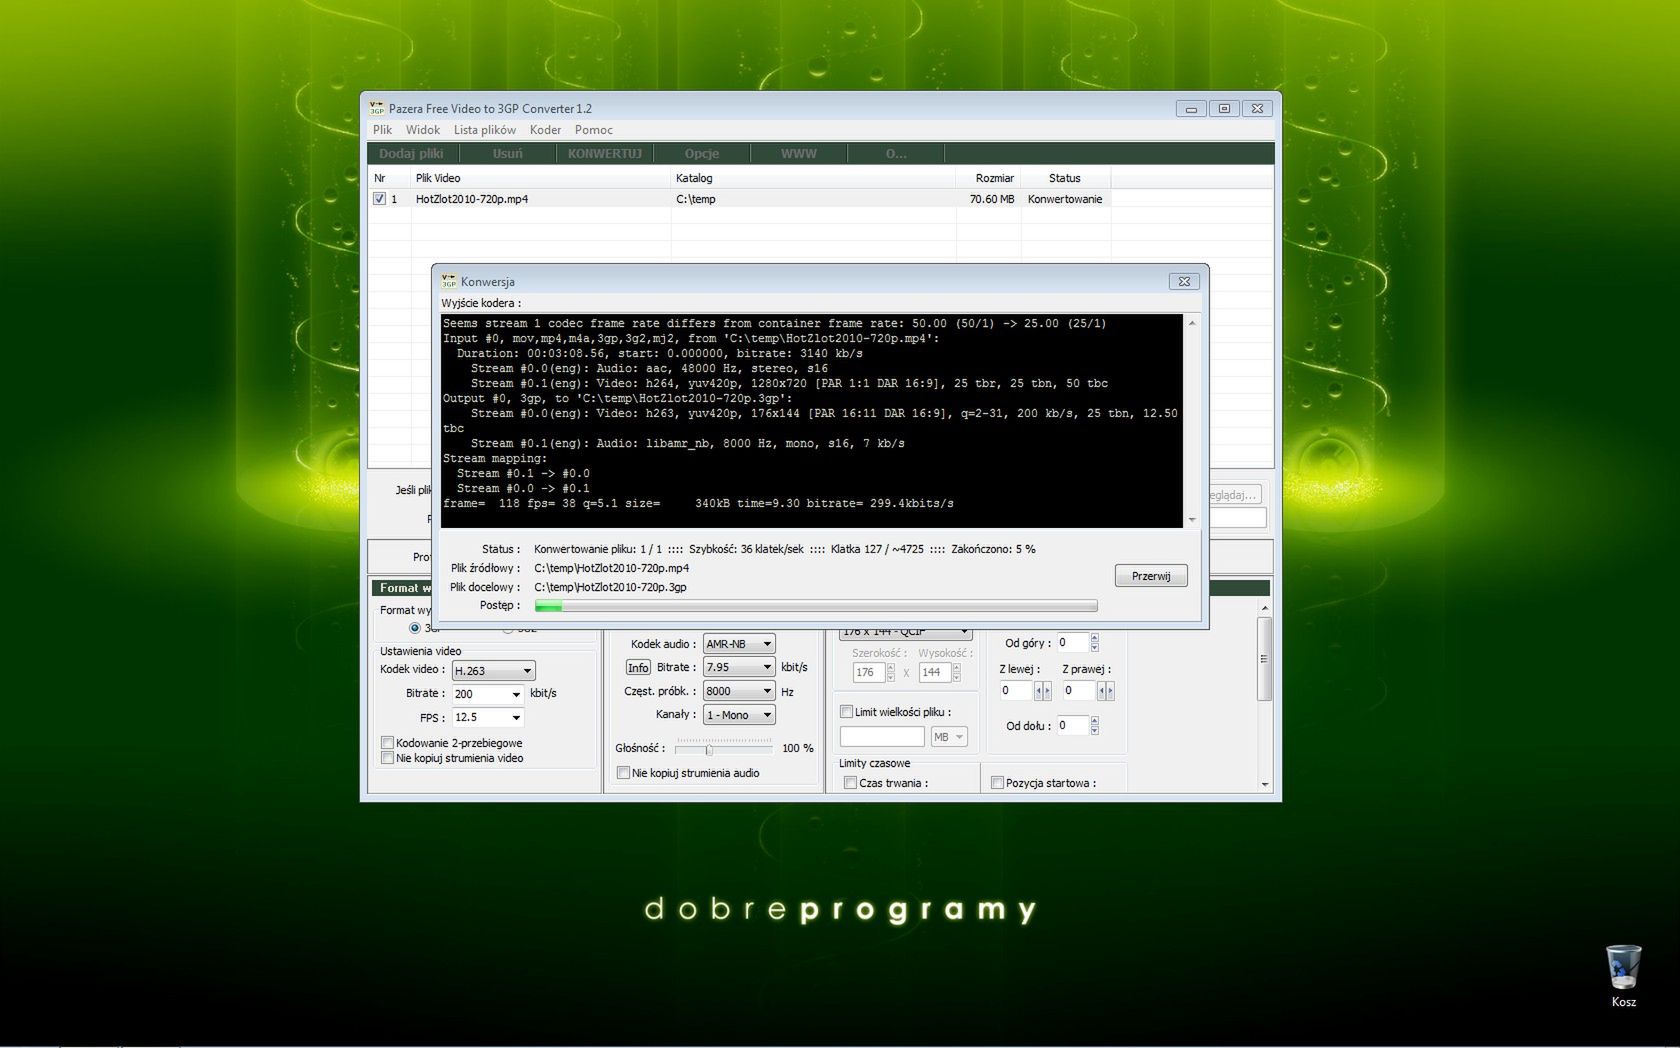Viewport: 1680px width, 1048px height.
Task: Close the Konwersja dialog
Action: [1184, 282]
